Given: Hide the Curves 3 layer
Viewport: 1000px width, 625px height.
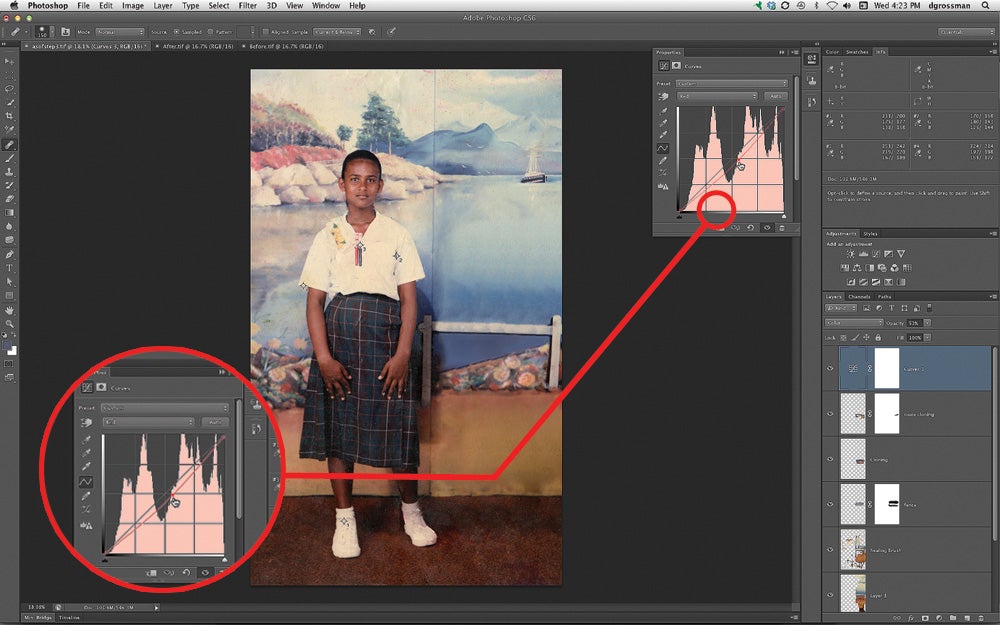Looking at the screenshot, I should tap(830, 369).
